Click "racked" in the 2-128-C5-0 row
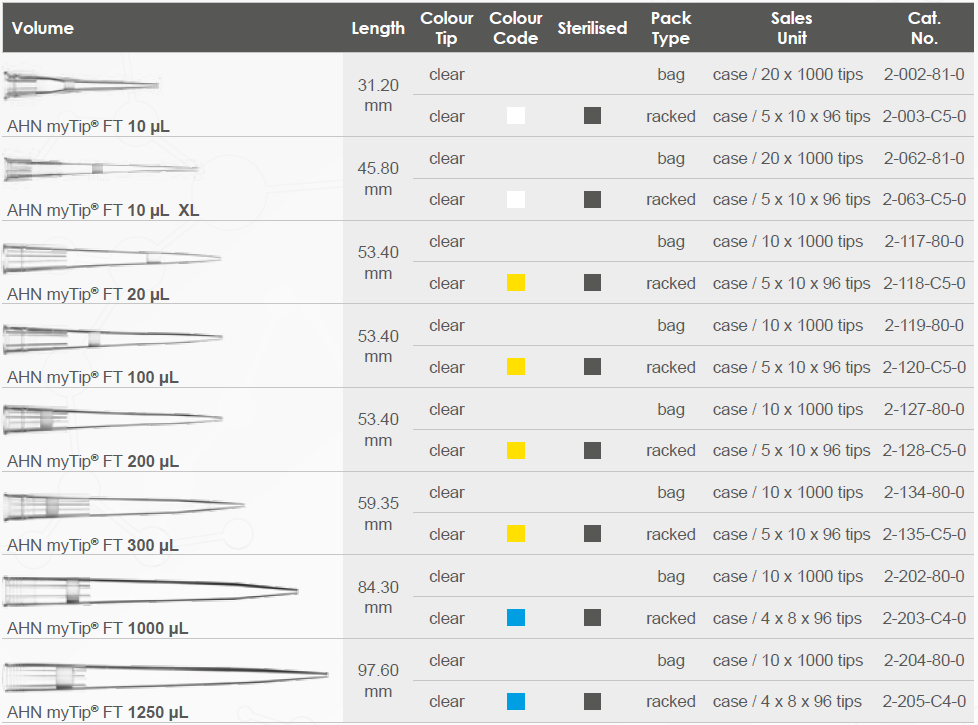This screenshot has width=978, height=725. click(671, 450)
